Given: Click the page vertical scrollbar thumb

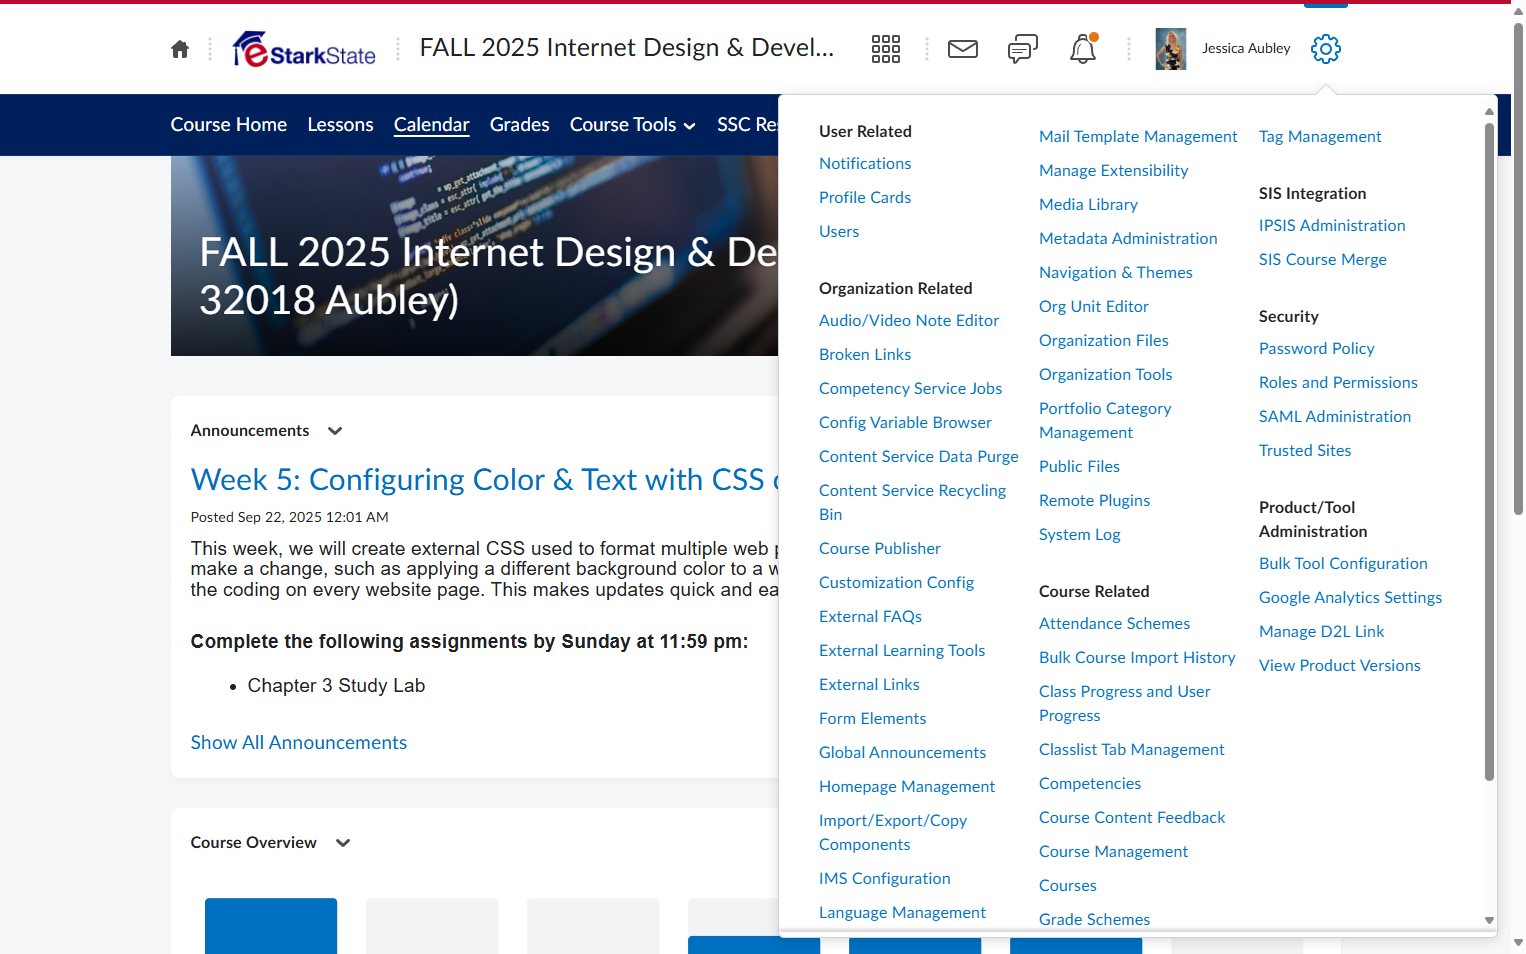Looking at the screenshot, I should point(1518,268).
